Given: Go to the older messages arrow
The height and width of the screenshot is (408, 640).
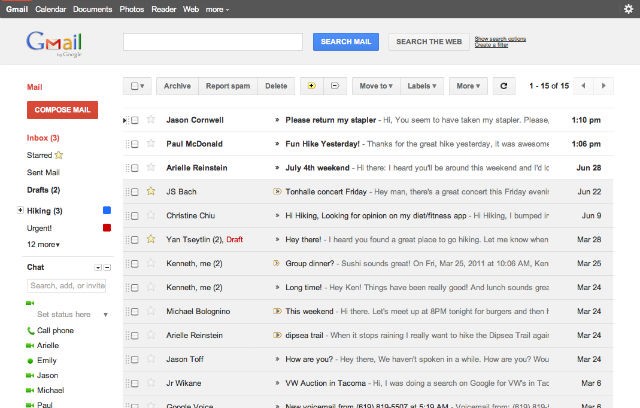Looking at the screenshot, I should point(603,86).
